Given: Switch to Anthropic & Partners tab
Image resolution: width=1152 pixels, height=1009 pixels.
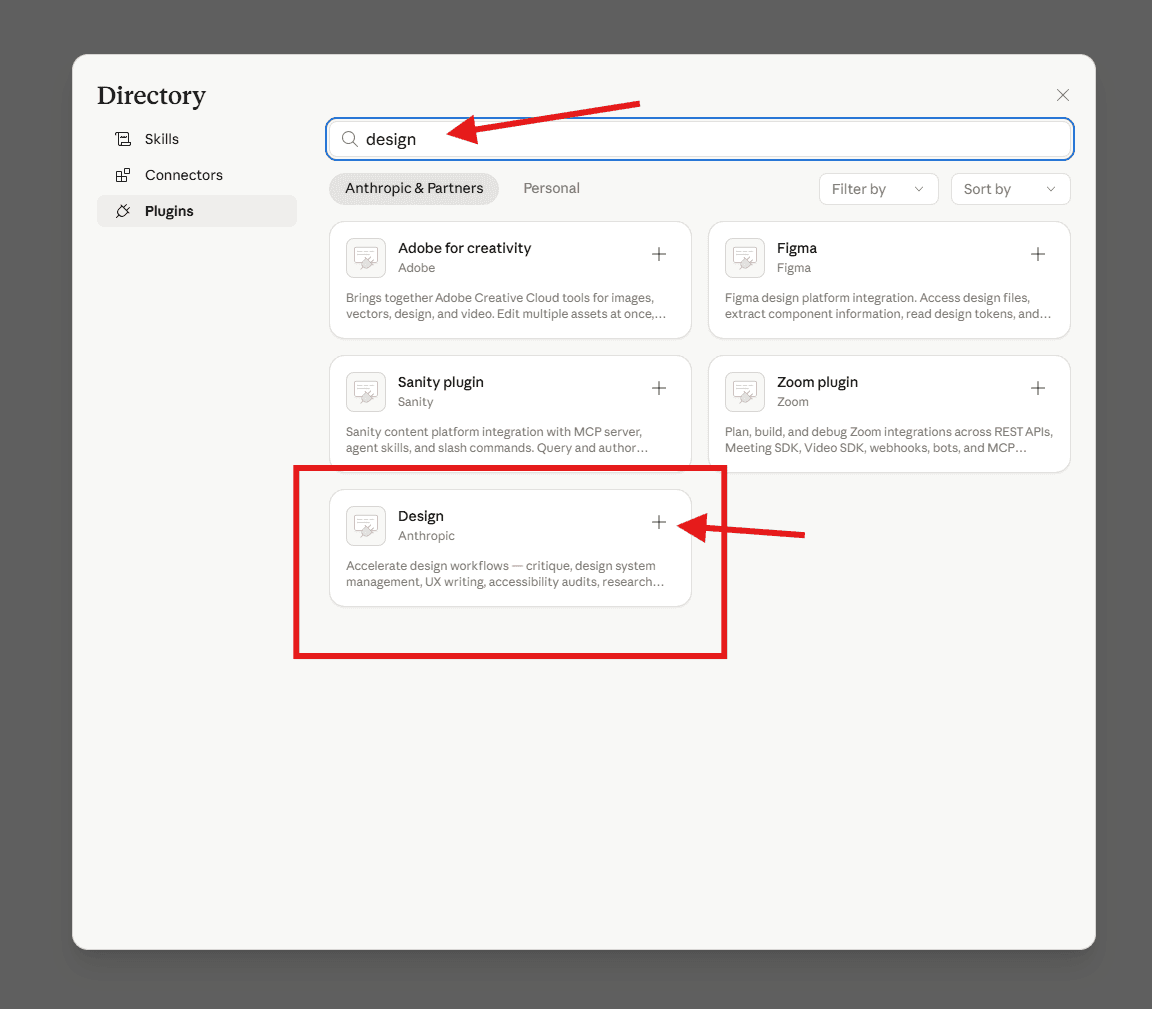Looking at the screenshot, I should click(x=414, y=188).
